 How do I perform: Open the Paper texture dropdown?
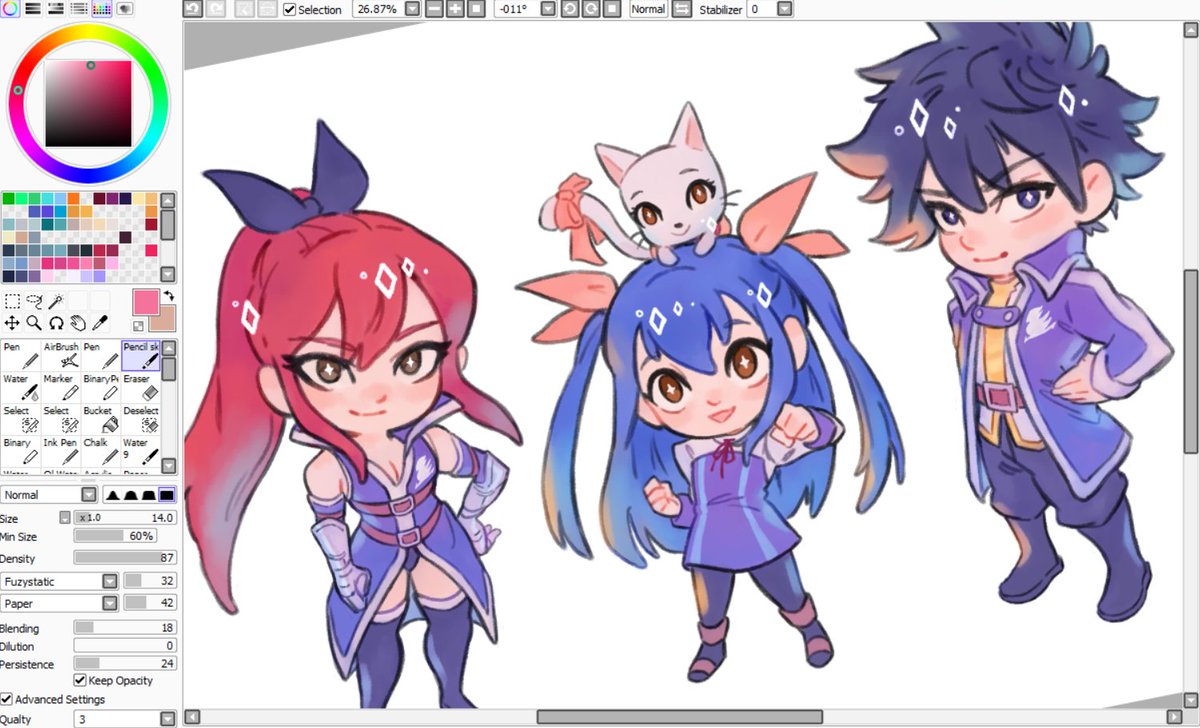110,603
